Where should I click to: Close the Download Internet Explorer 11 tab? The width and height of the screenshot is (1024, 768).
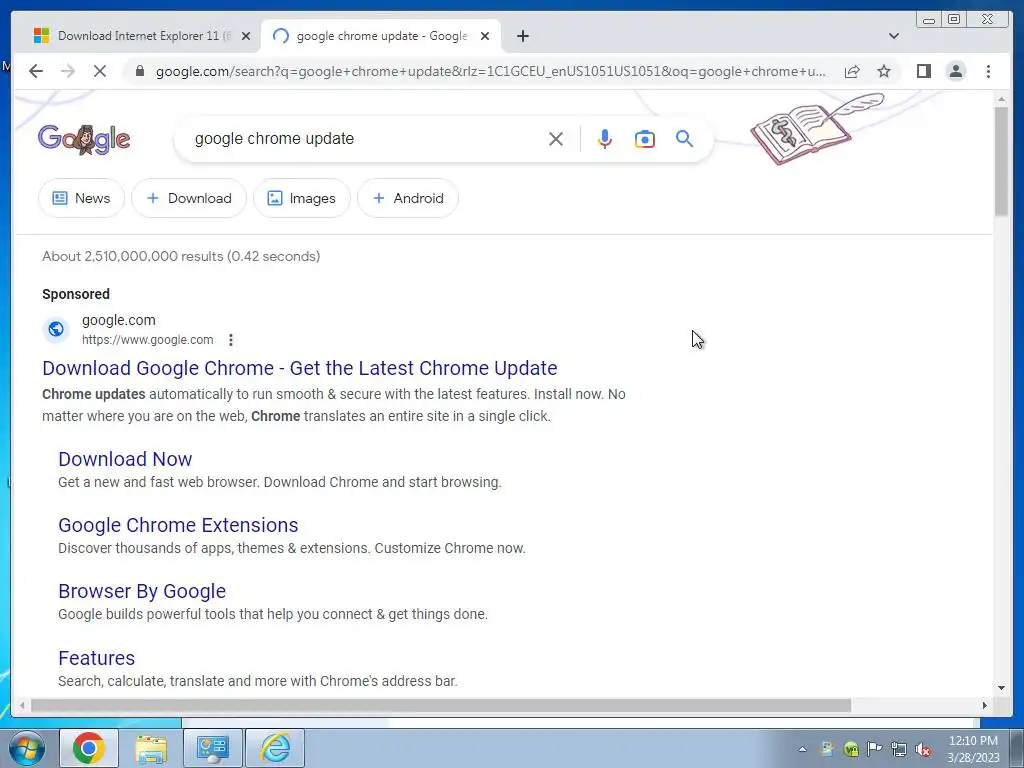pos(246,36)
